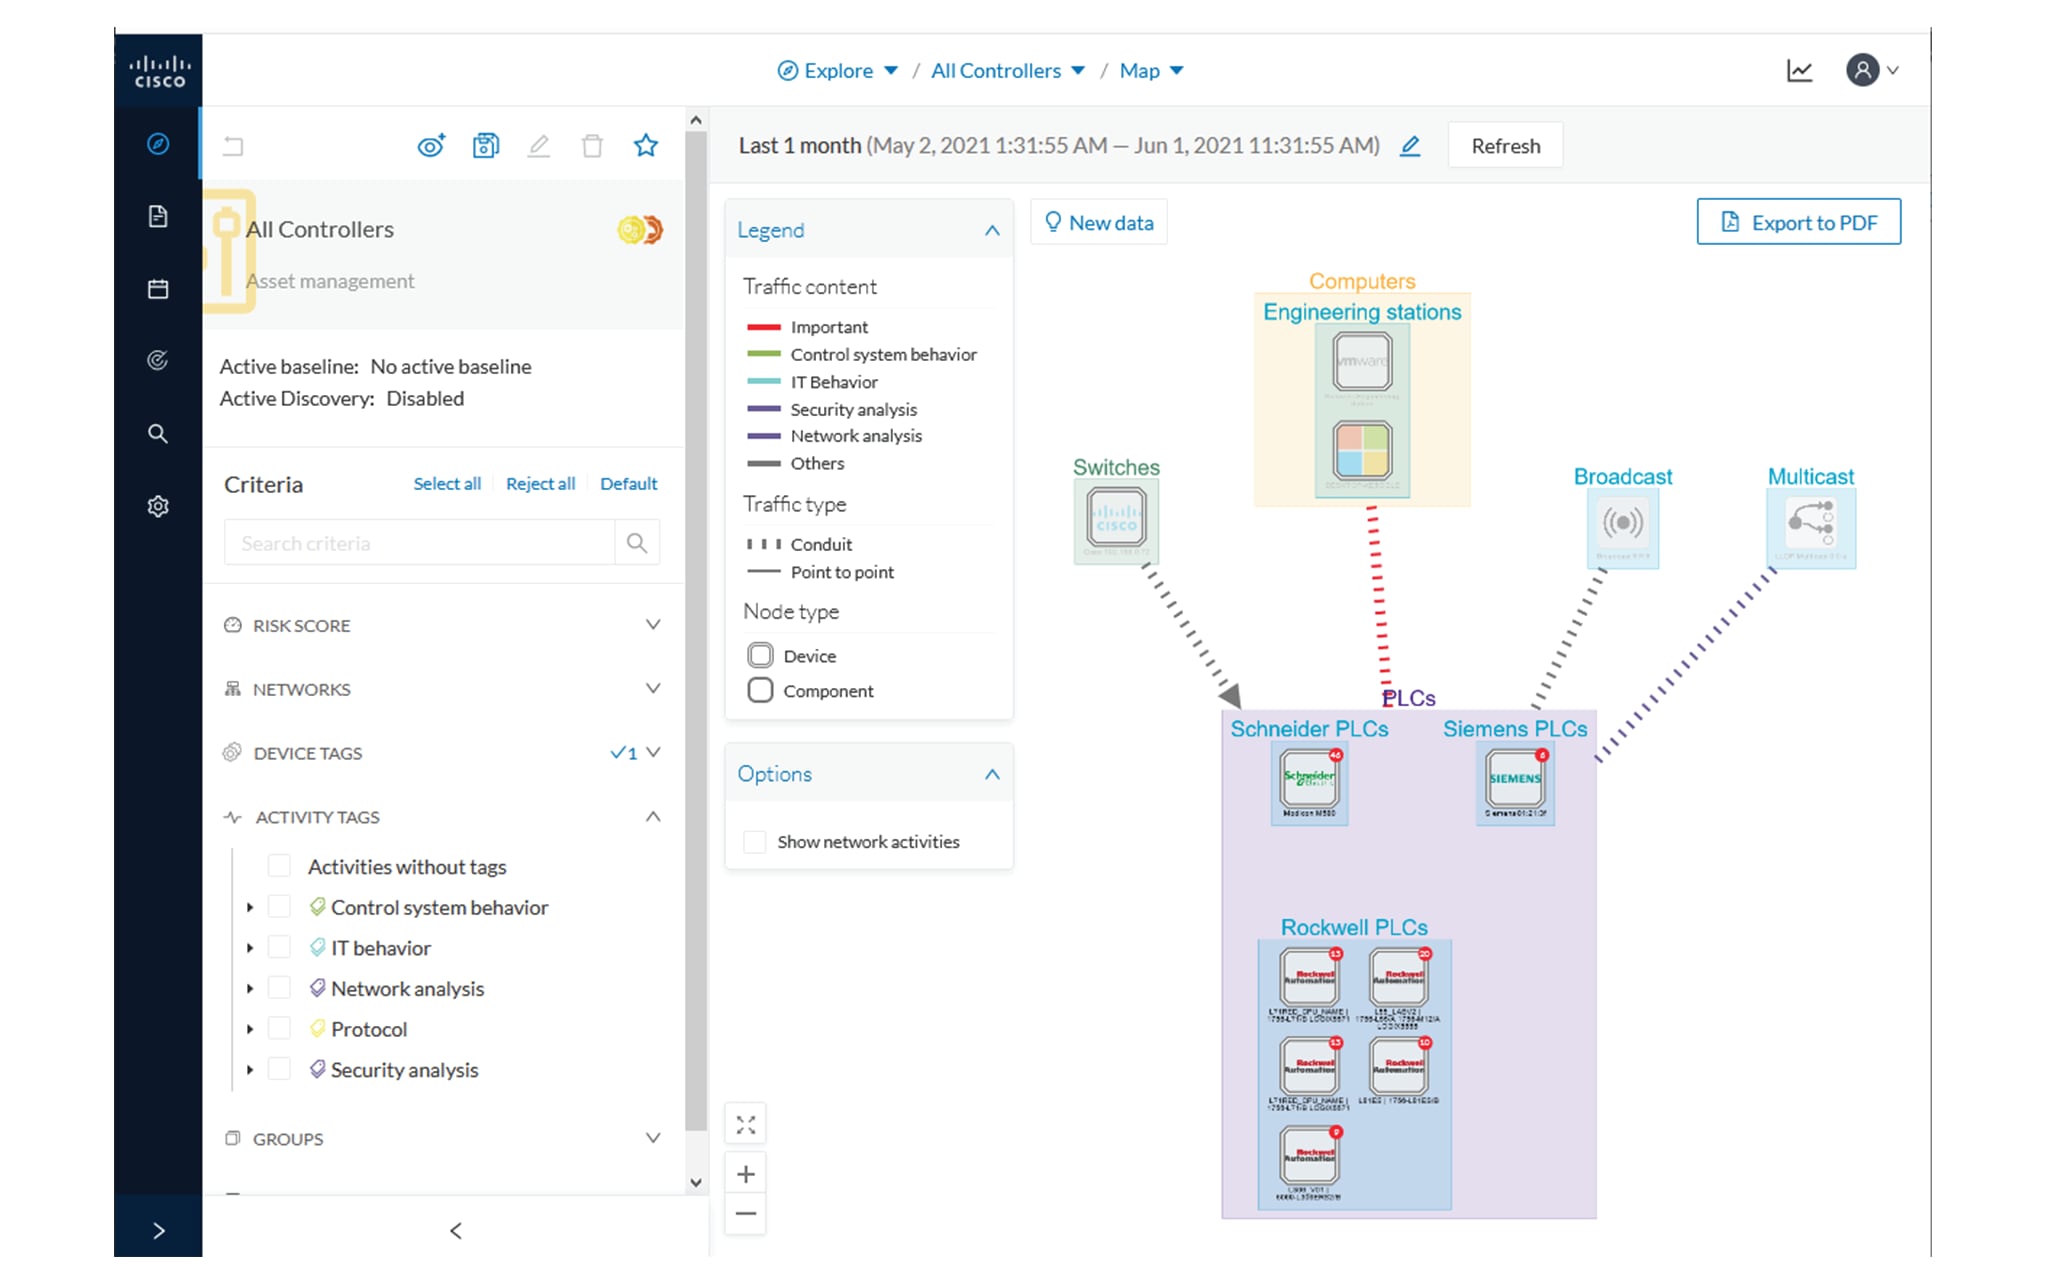The height and width of the screenshot is (1284, 2046).
Task: Mark preset as favorite with star icon
Action: point(646,146)
